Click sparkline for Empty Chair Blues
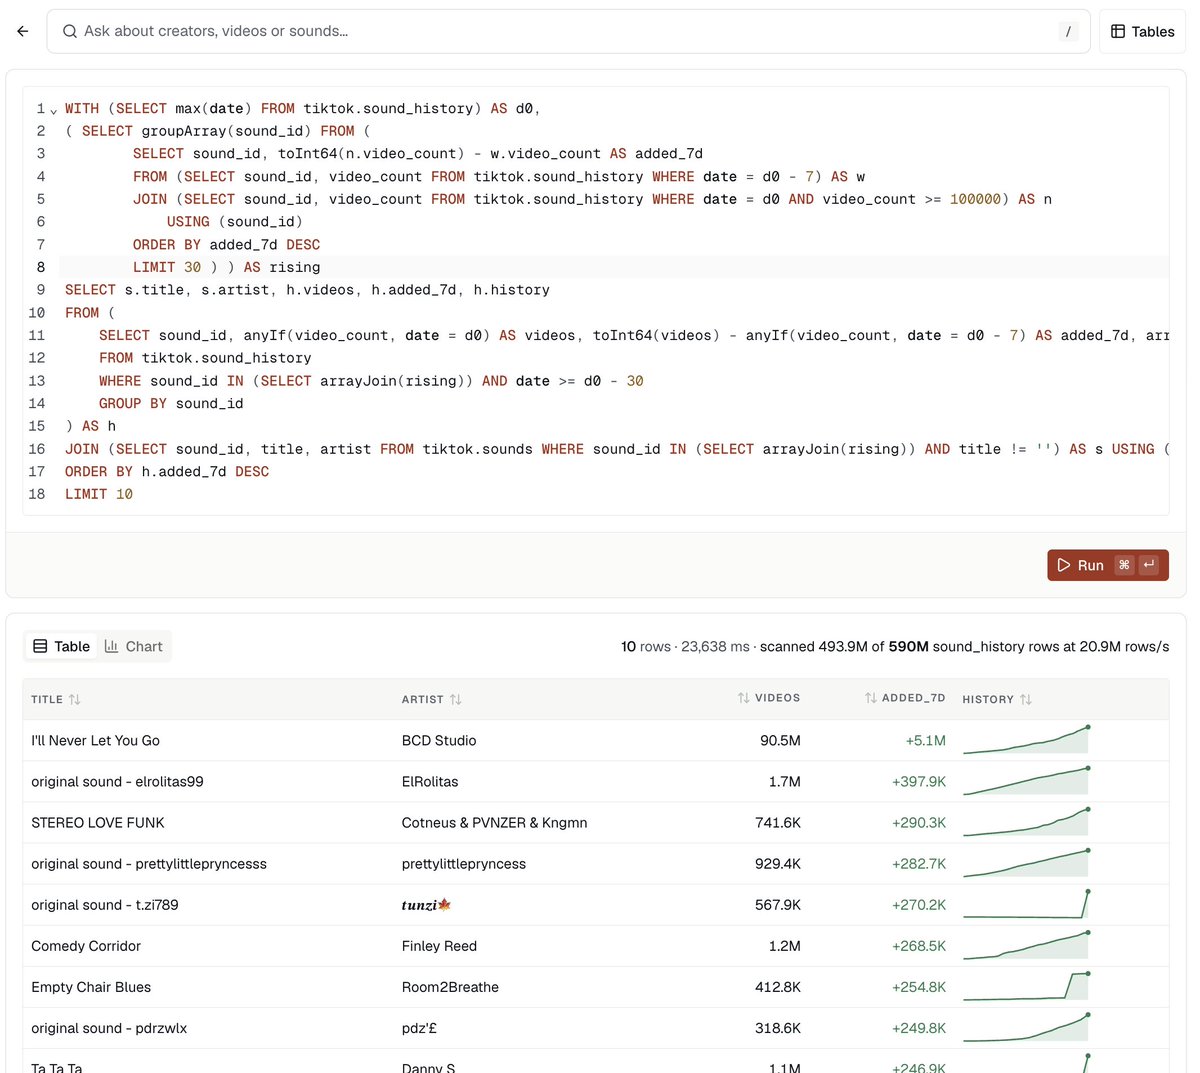The width and height of the screenshot is (1200, 1073). (1026, 986)
